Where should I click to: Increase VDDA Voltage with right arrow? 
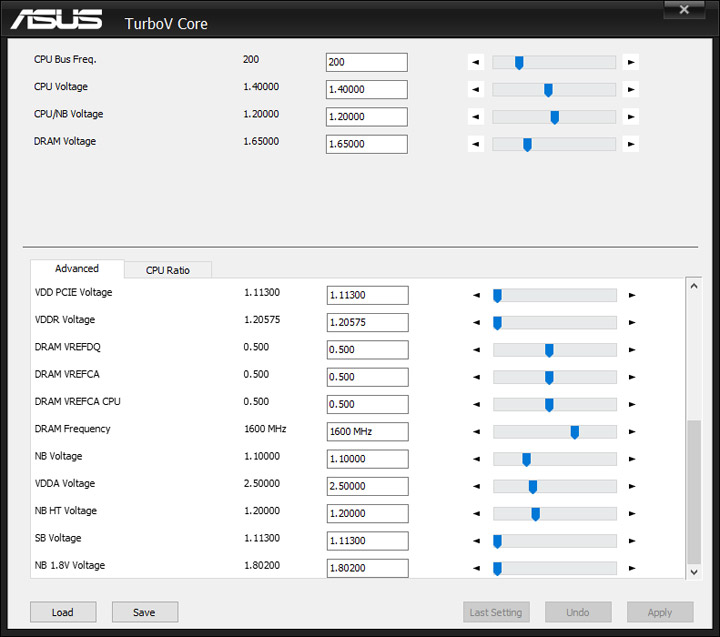tap(632, 486)
